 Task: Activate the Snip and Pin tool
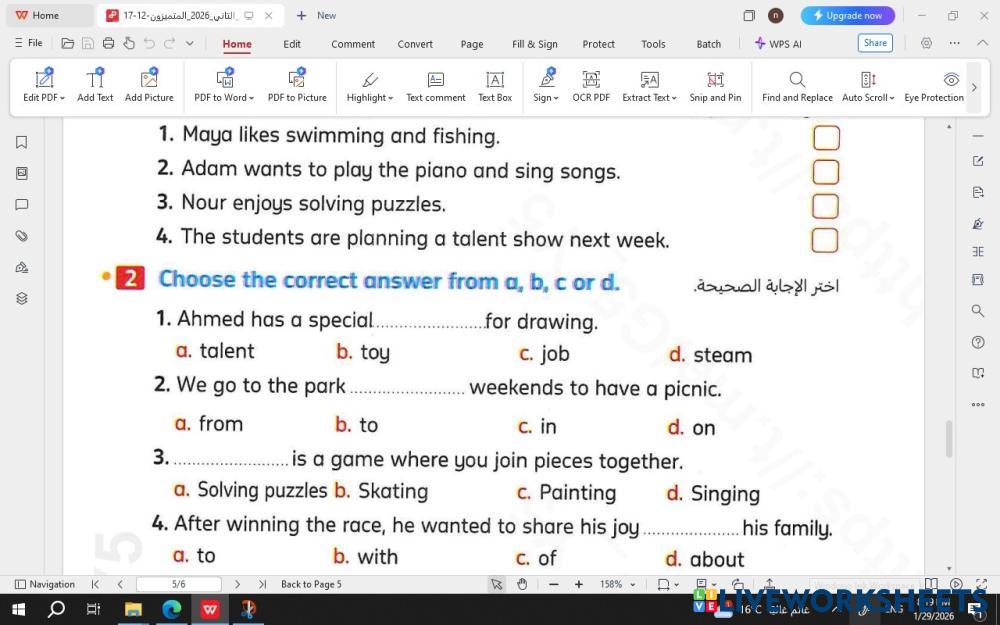pyautogui.click(x=715, y=86)
